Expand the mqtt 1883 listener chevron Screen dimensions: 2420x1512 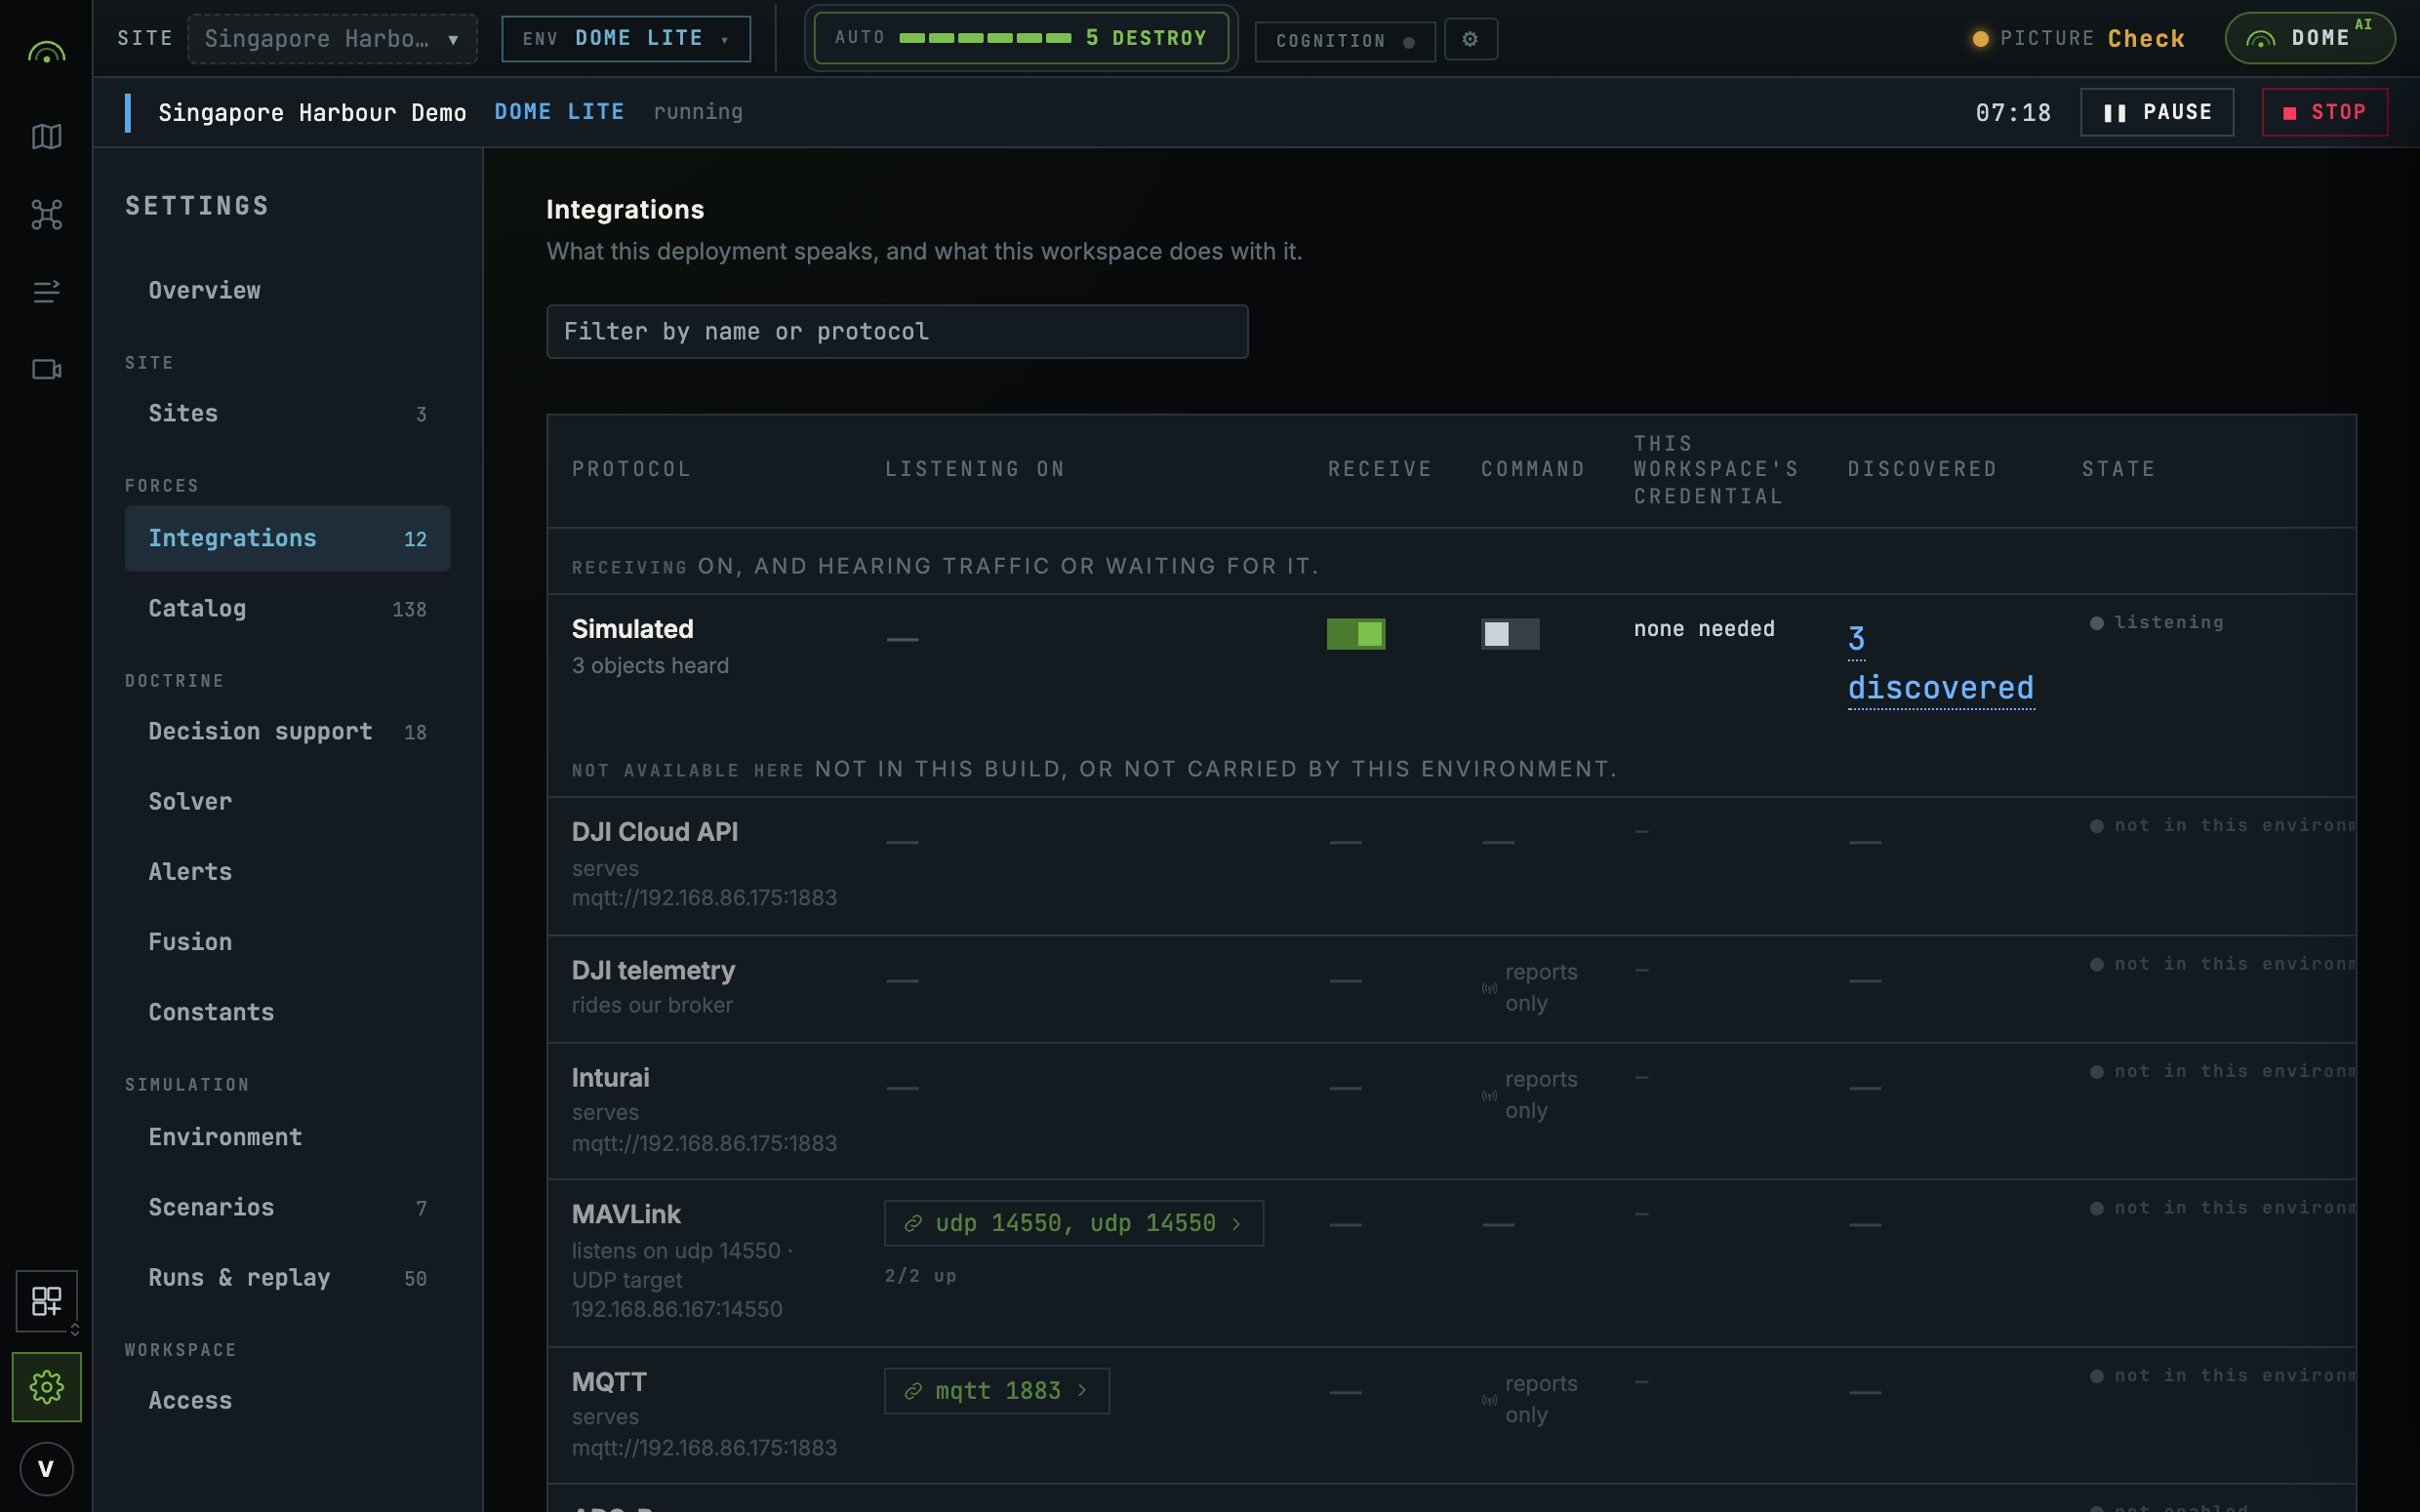1082,1390
